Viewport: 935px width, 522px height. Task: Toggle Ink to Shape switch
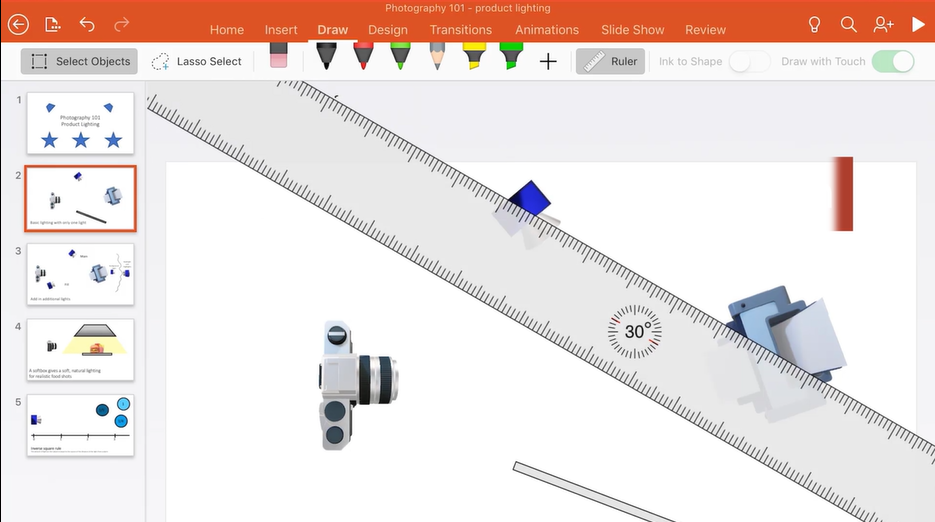pyautogui.click(x=750, y=61)
